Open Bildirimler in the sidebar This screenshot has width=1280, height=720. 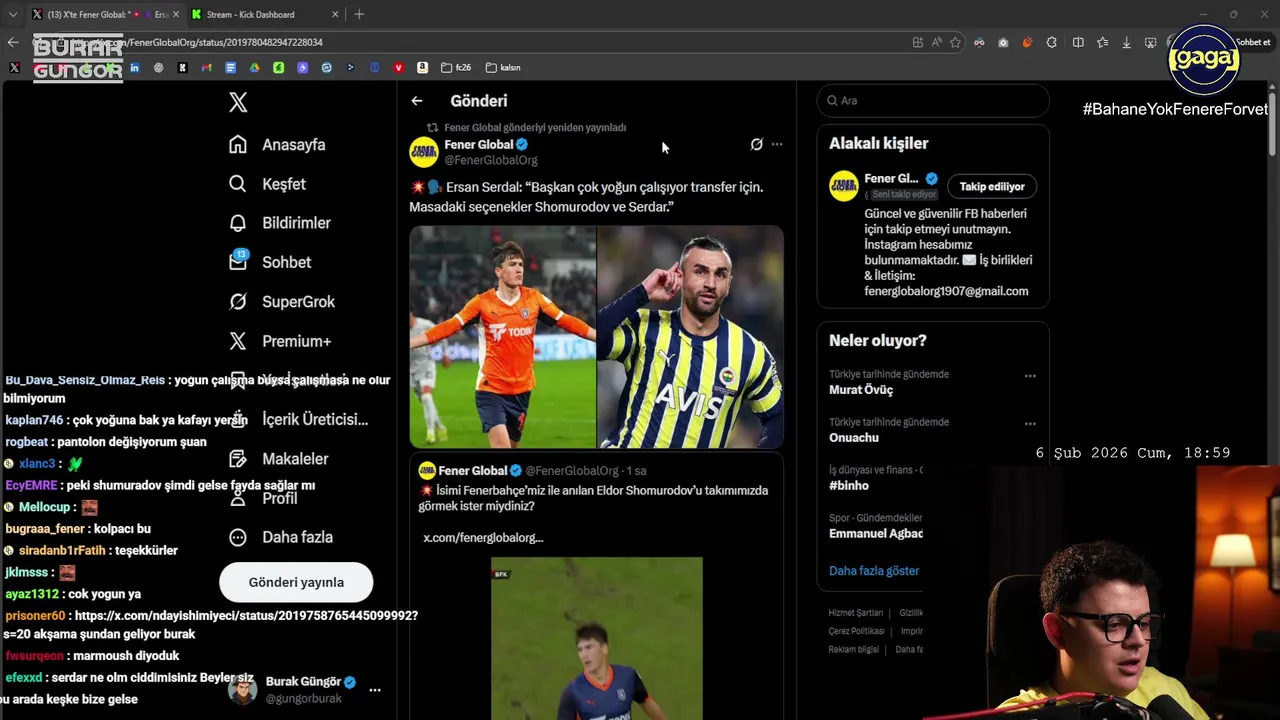click(x=279, y=223)
